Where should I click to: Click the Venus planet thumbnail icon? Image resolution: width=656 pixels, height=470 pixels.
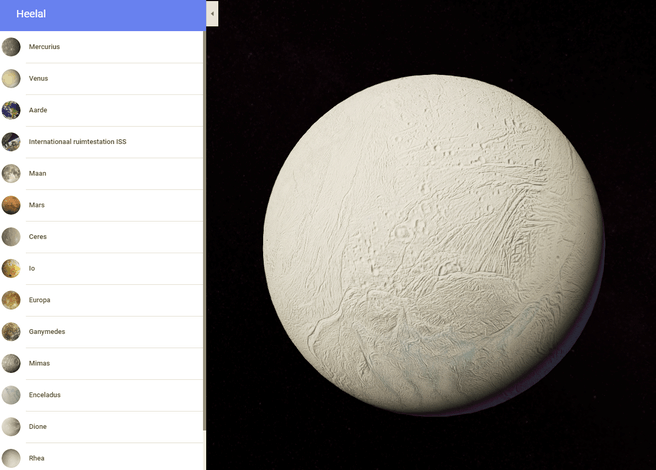(x=11, y=79)
